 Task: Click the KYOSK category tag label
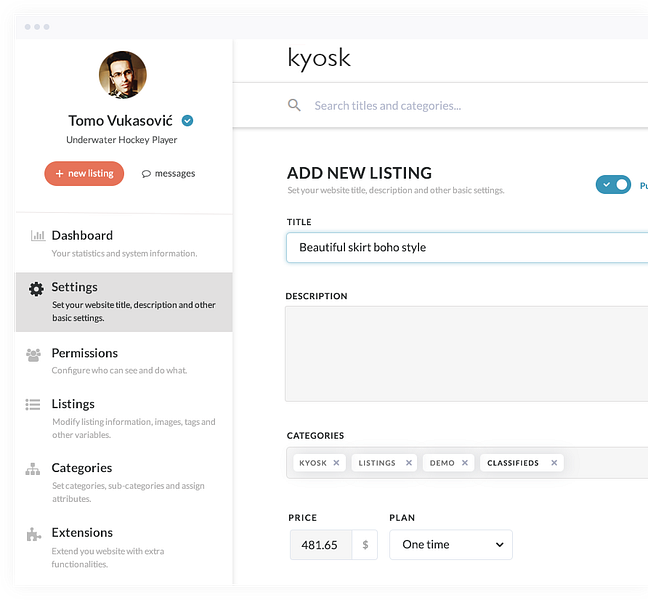click(313, 463)
